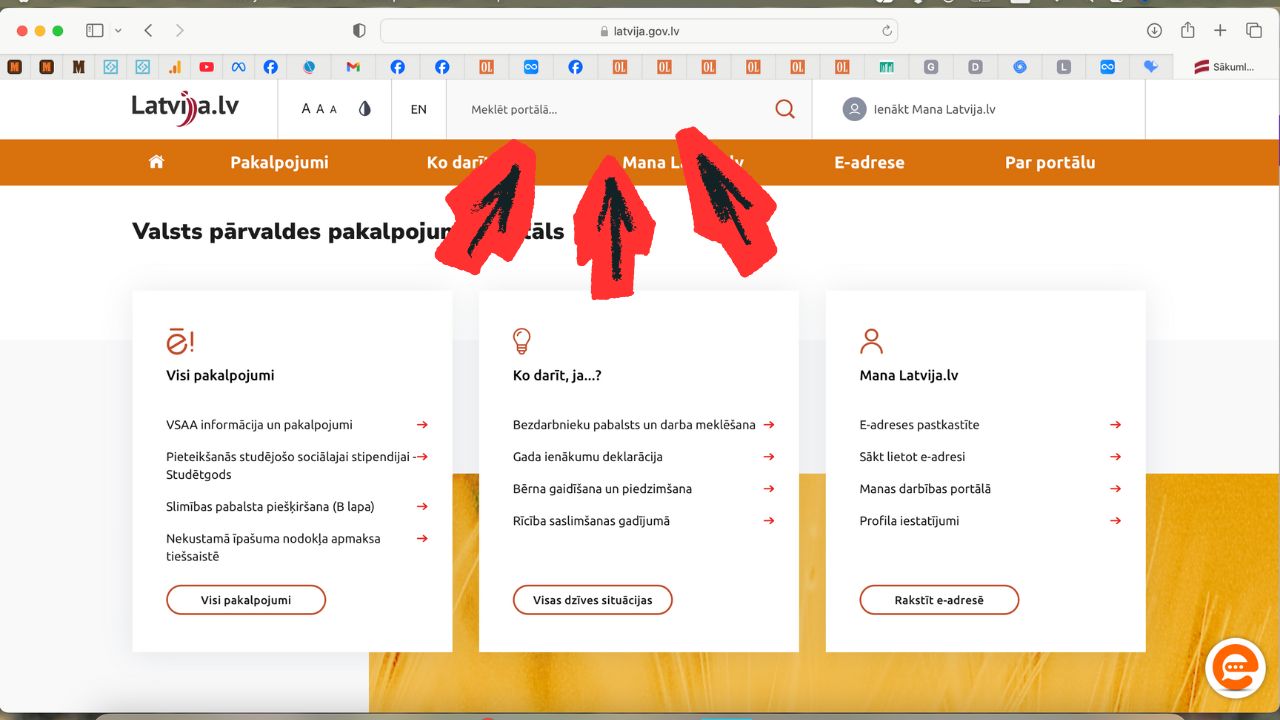Switch language with the EN button
The image size is (1280, 720).
418,109
